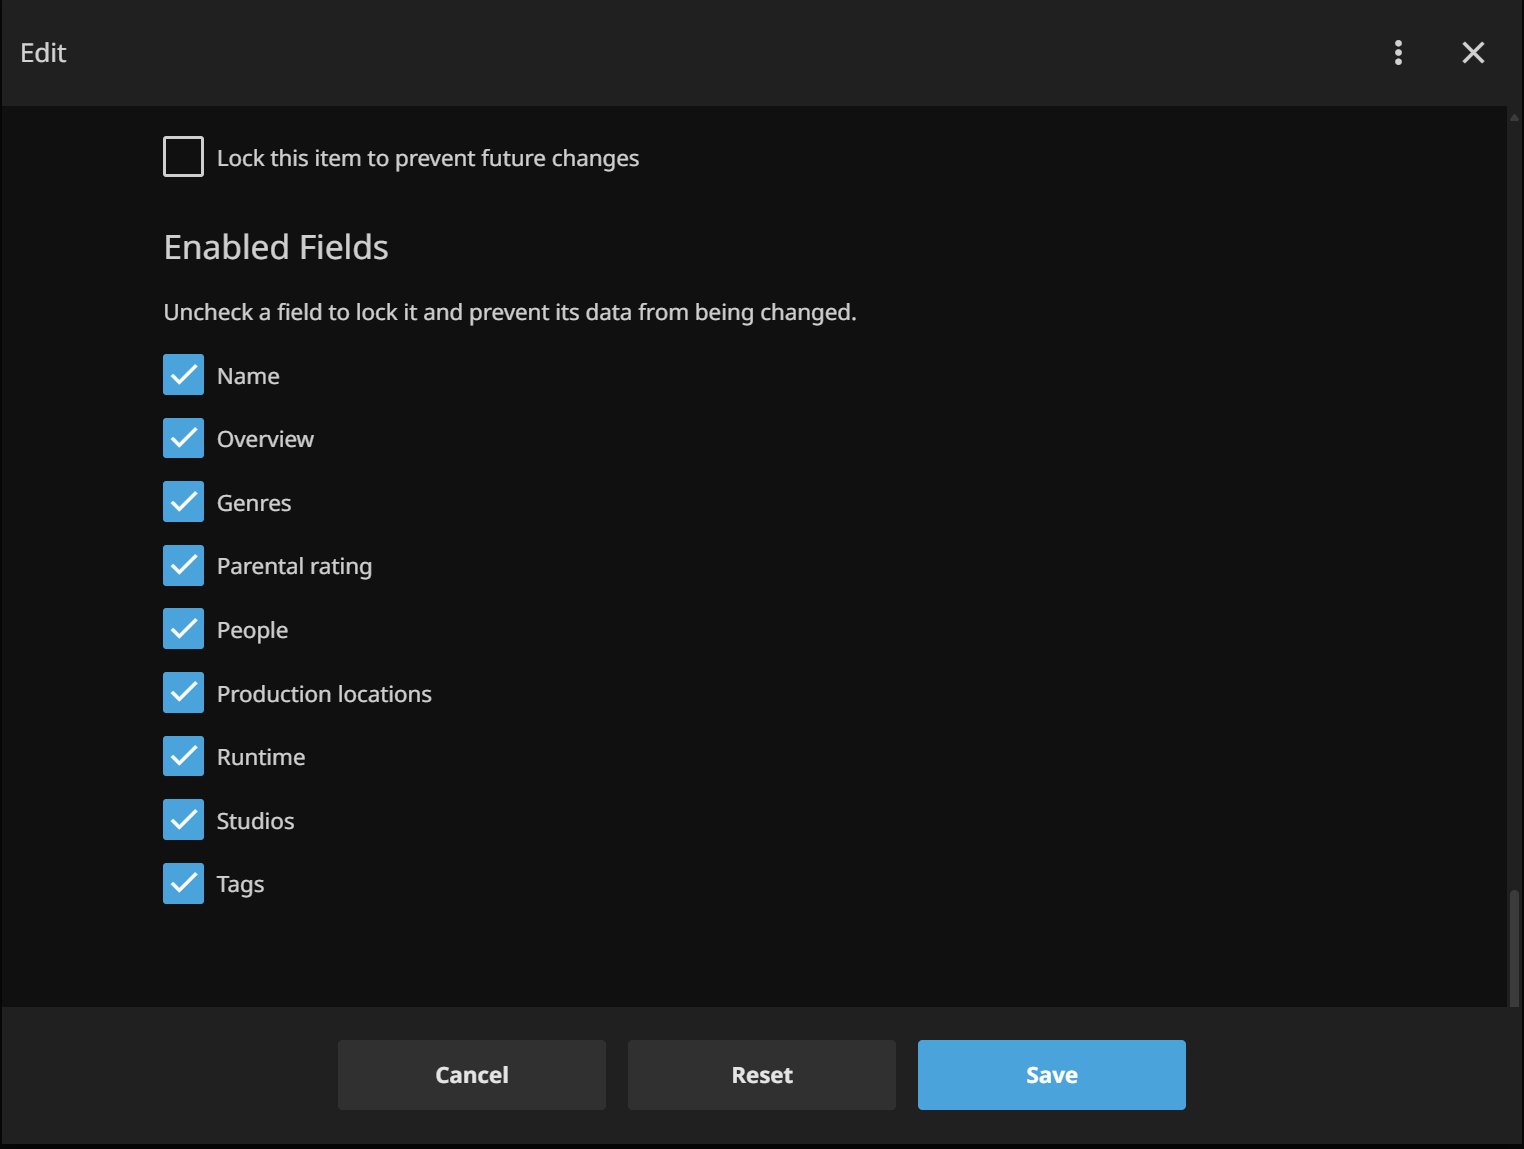Close the Edit dialog with the X
1524x1149 pixels.
pos(1472,53)
